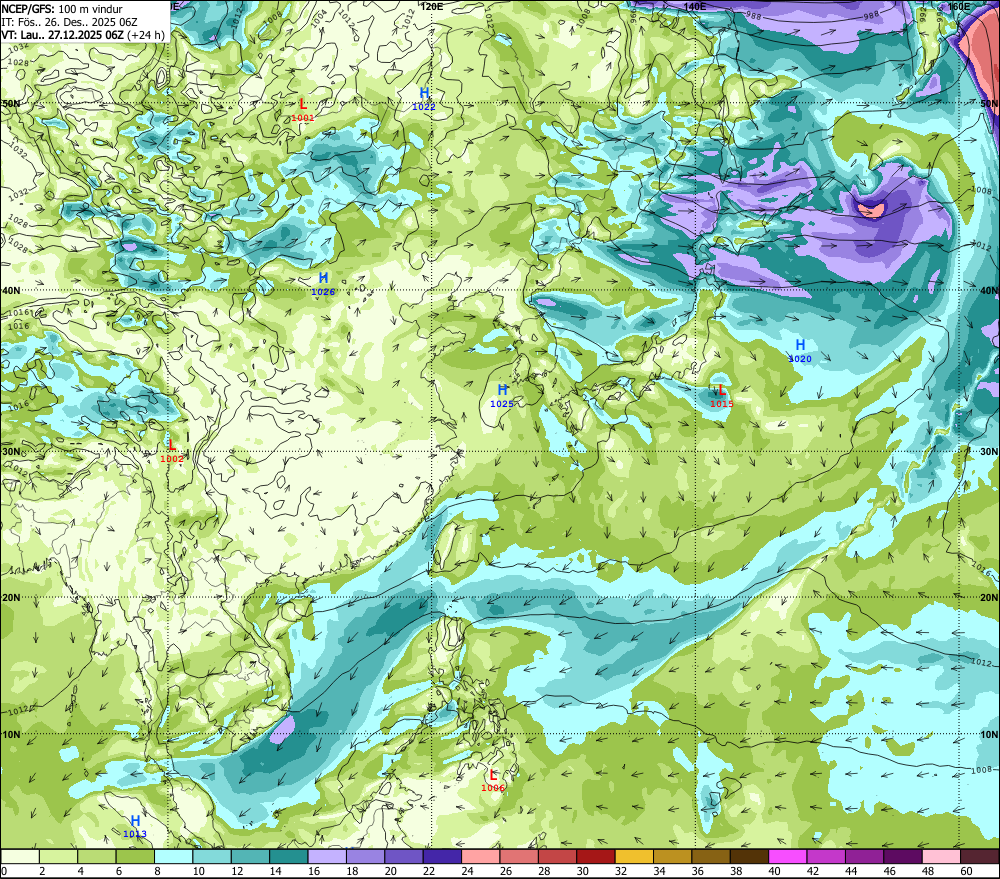The height and width of the screenshot is (879, 1000).
Task: Click the dark red 30–32 legend swatch
Action: [596, 856]
